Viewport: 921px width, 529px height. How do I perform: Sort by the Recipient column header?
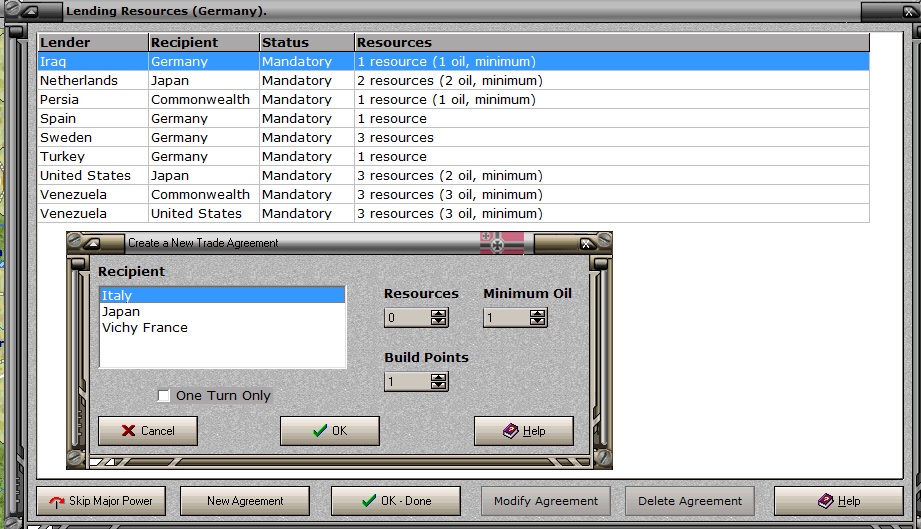point(204,42)
